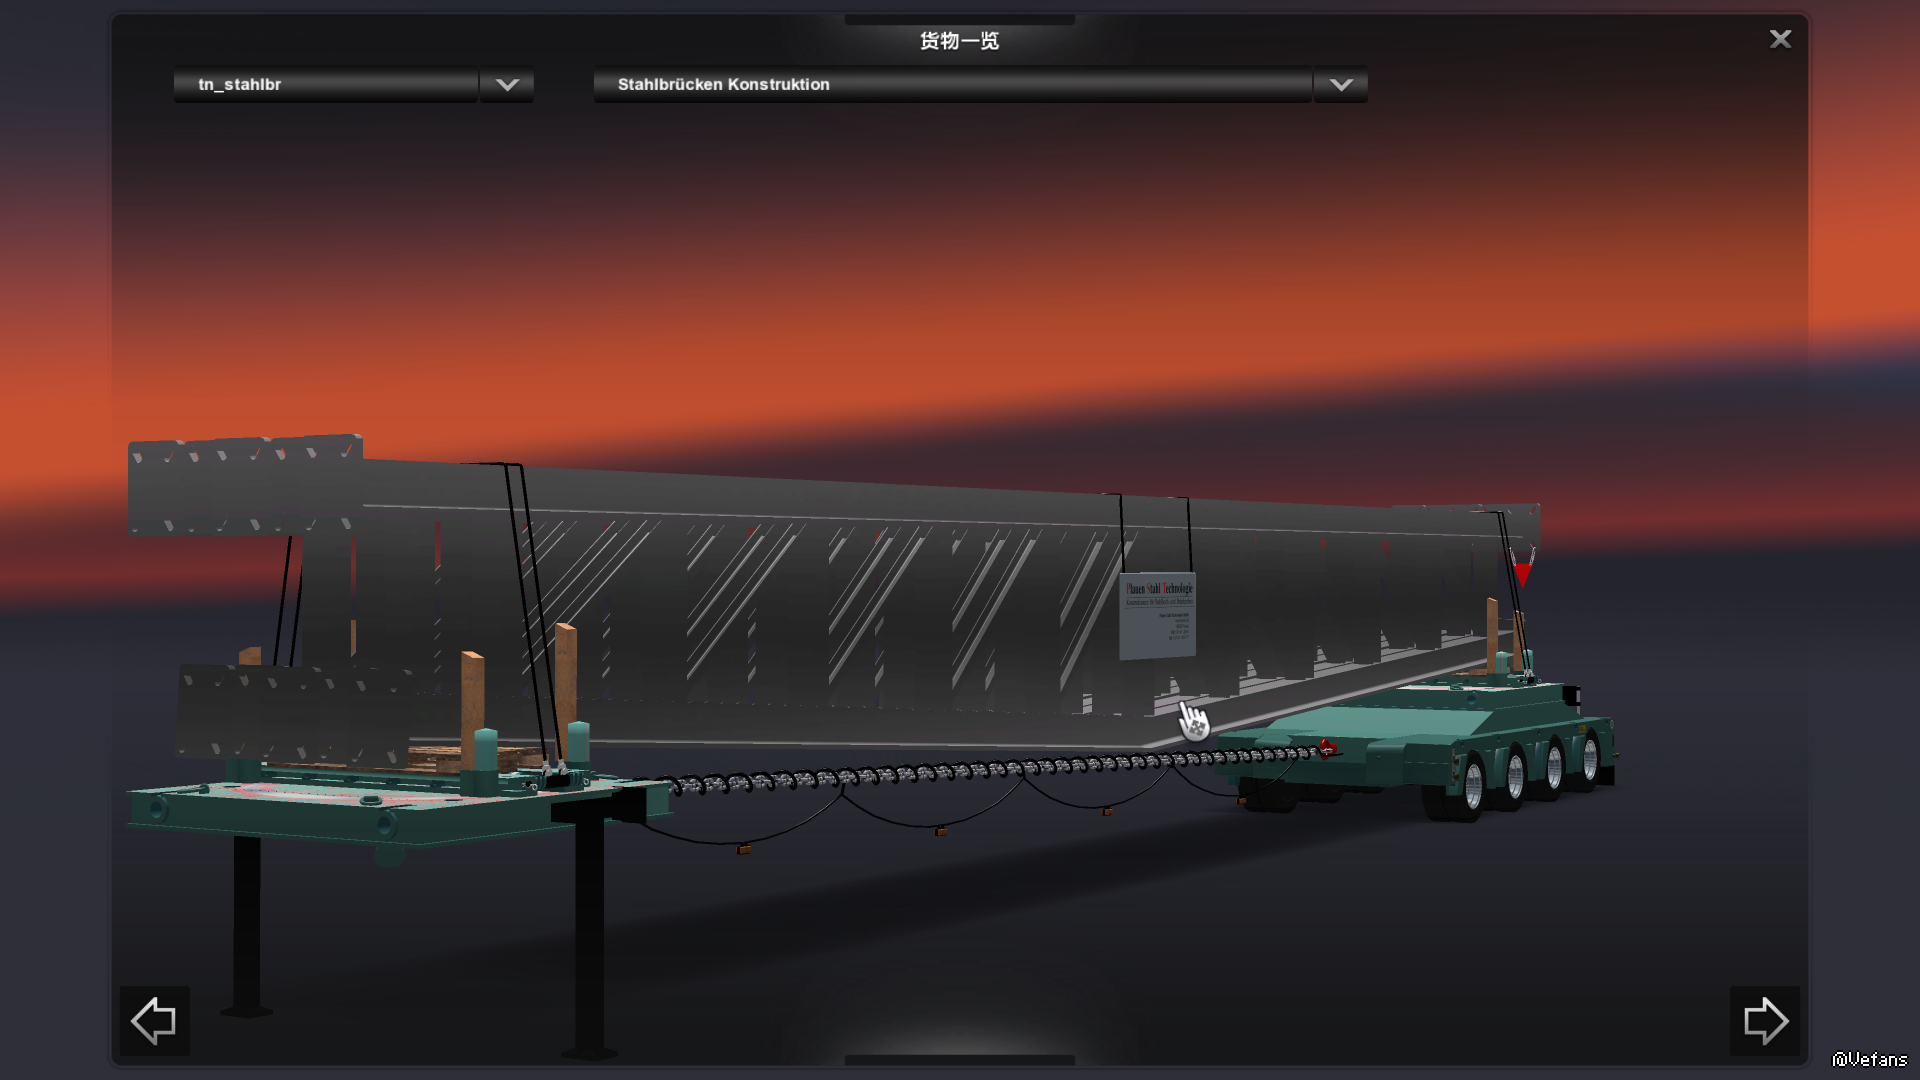
Task: Go to previous cargo with left arrow
Action: 154,1021
